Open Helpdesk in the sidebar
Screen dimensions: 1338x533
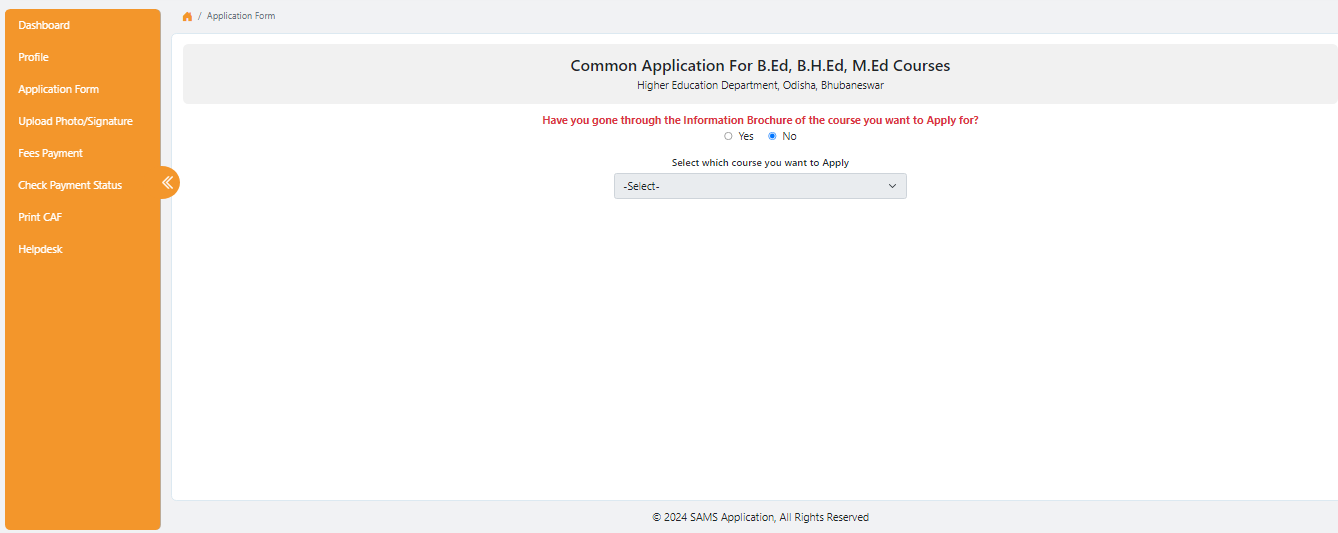coord(40,249)
